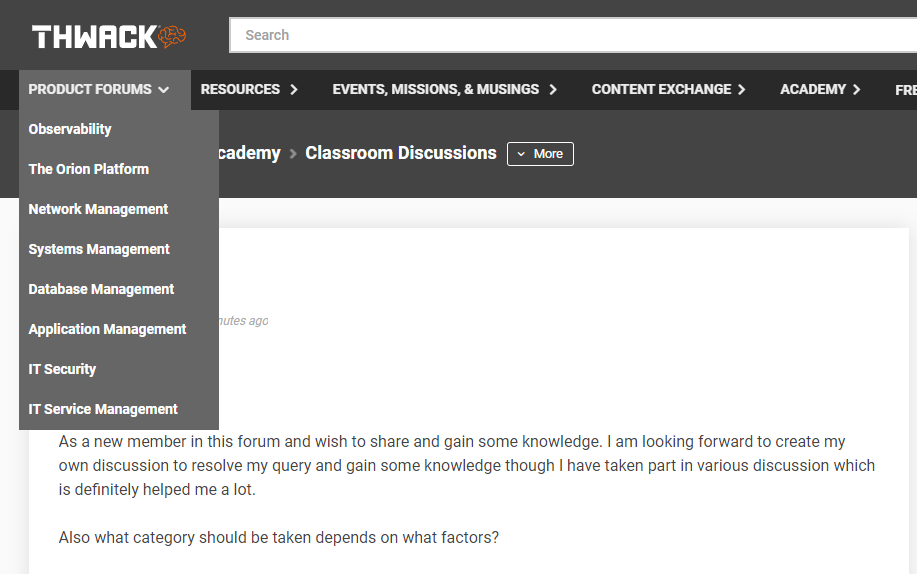Open the More dropdown button
The width and height of the screenshot is (917, 574).
coord(540,154)
